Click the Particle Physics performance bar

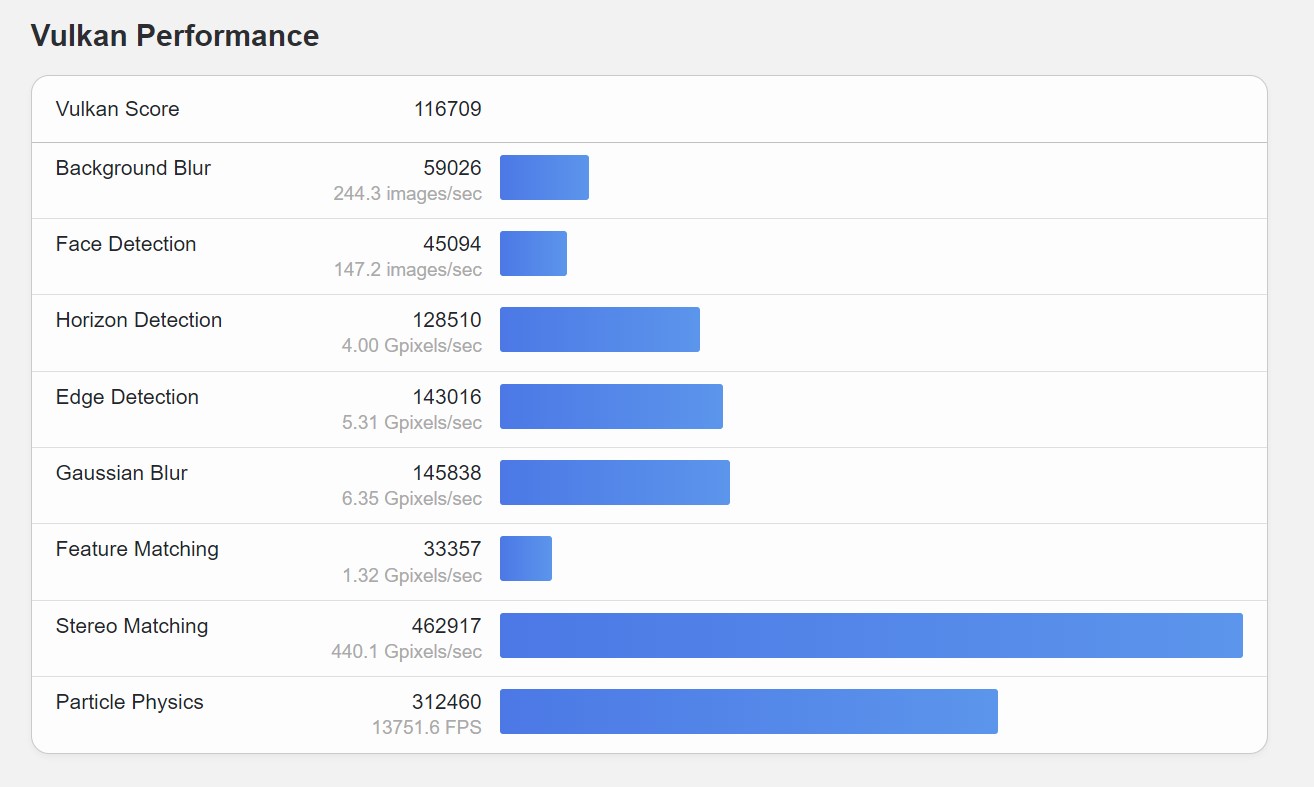pyautogui.click(x=749, y=711)
